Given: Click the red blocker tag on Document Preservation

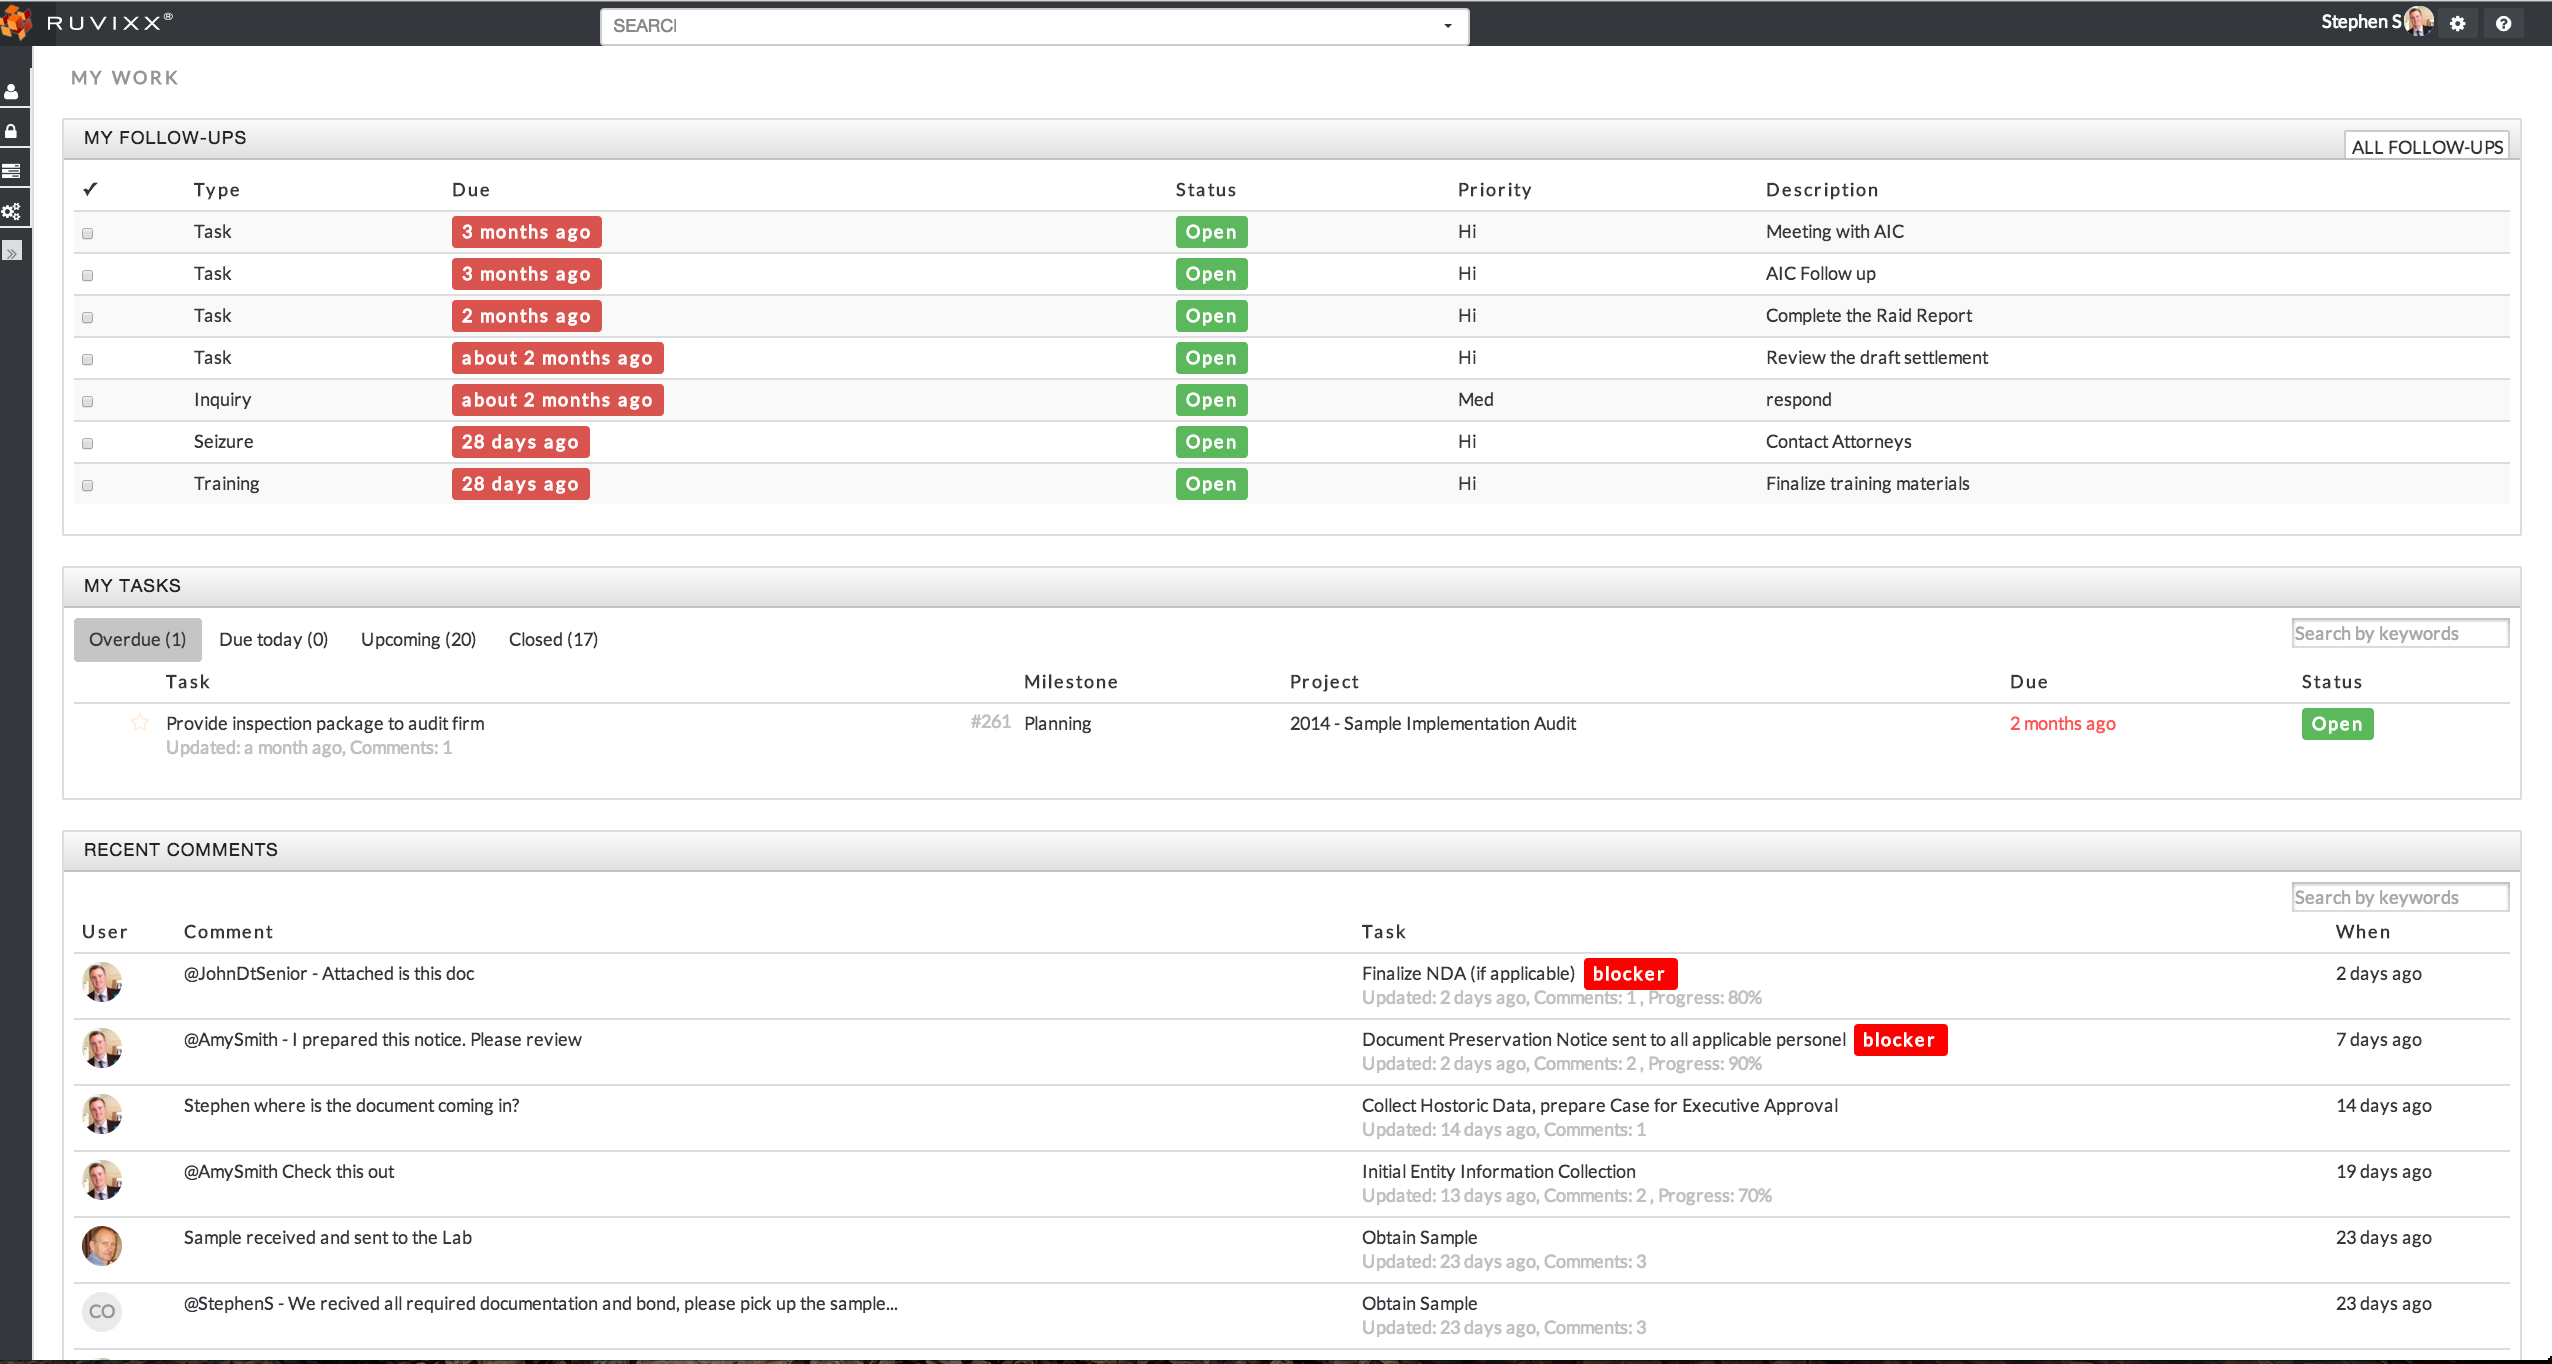Looking at the screenshot, I should click(1899, 1040).
